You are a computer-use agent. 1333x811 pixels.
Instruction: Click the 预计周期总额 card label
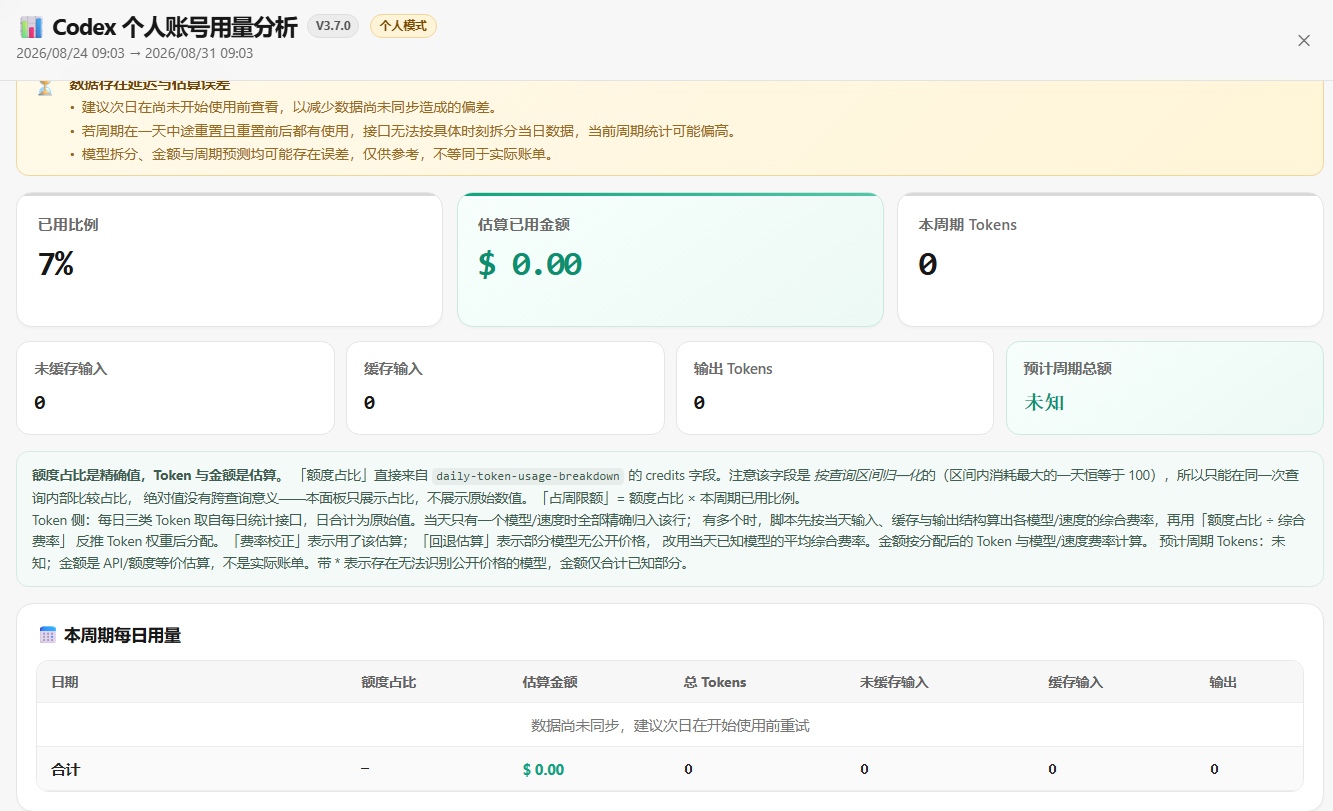[x=1068, y=369]
